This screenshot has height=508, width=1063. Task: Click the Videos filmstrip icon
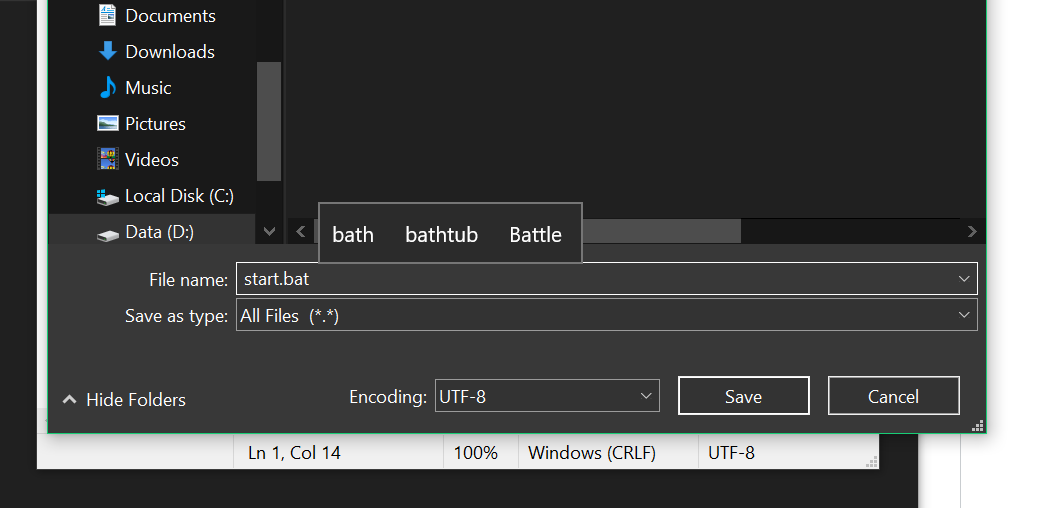coord(108,160)
